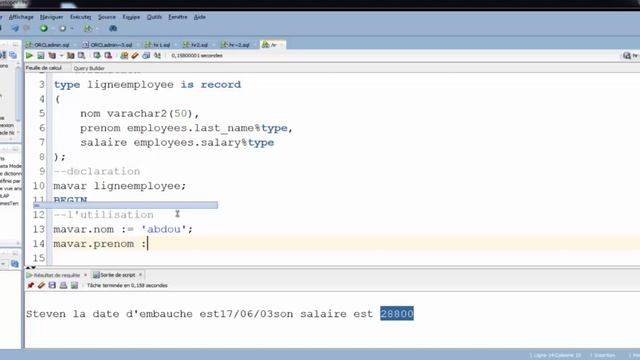Open the Explain Plan dropdown arrow

pyautogui.click(x=61, y=56)
